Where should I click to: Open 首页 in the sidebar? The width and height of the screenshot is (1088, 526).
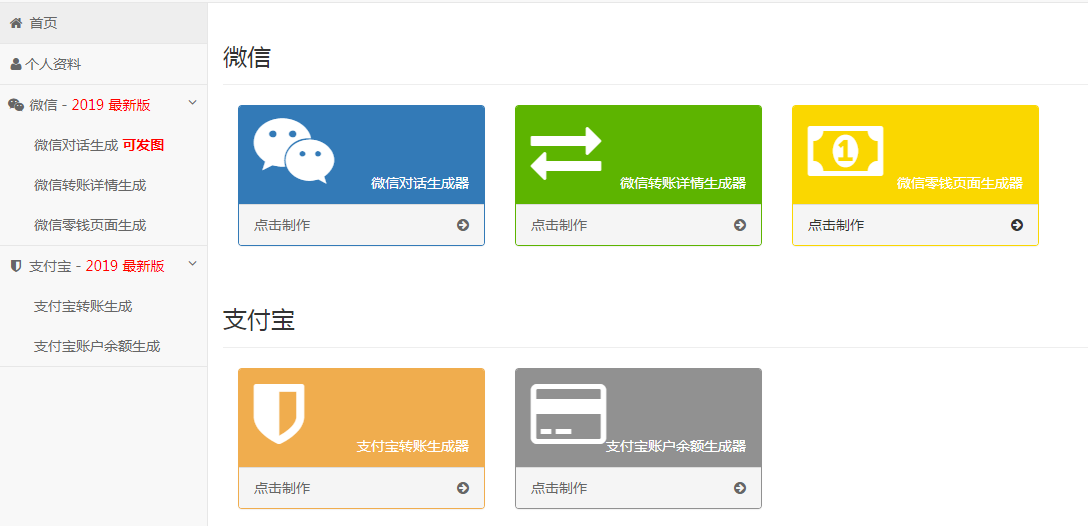[103, 23]
